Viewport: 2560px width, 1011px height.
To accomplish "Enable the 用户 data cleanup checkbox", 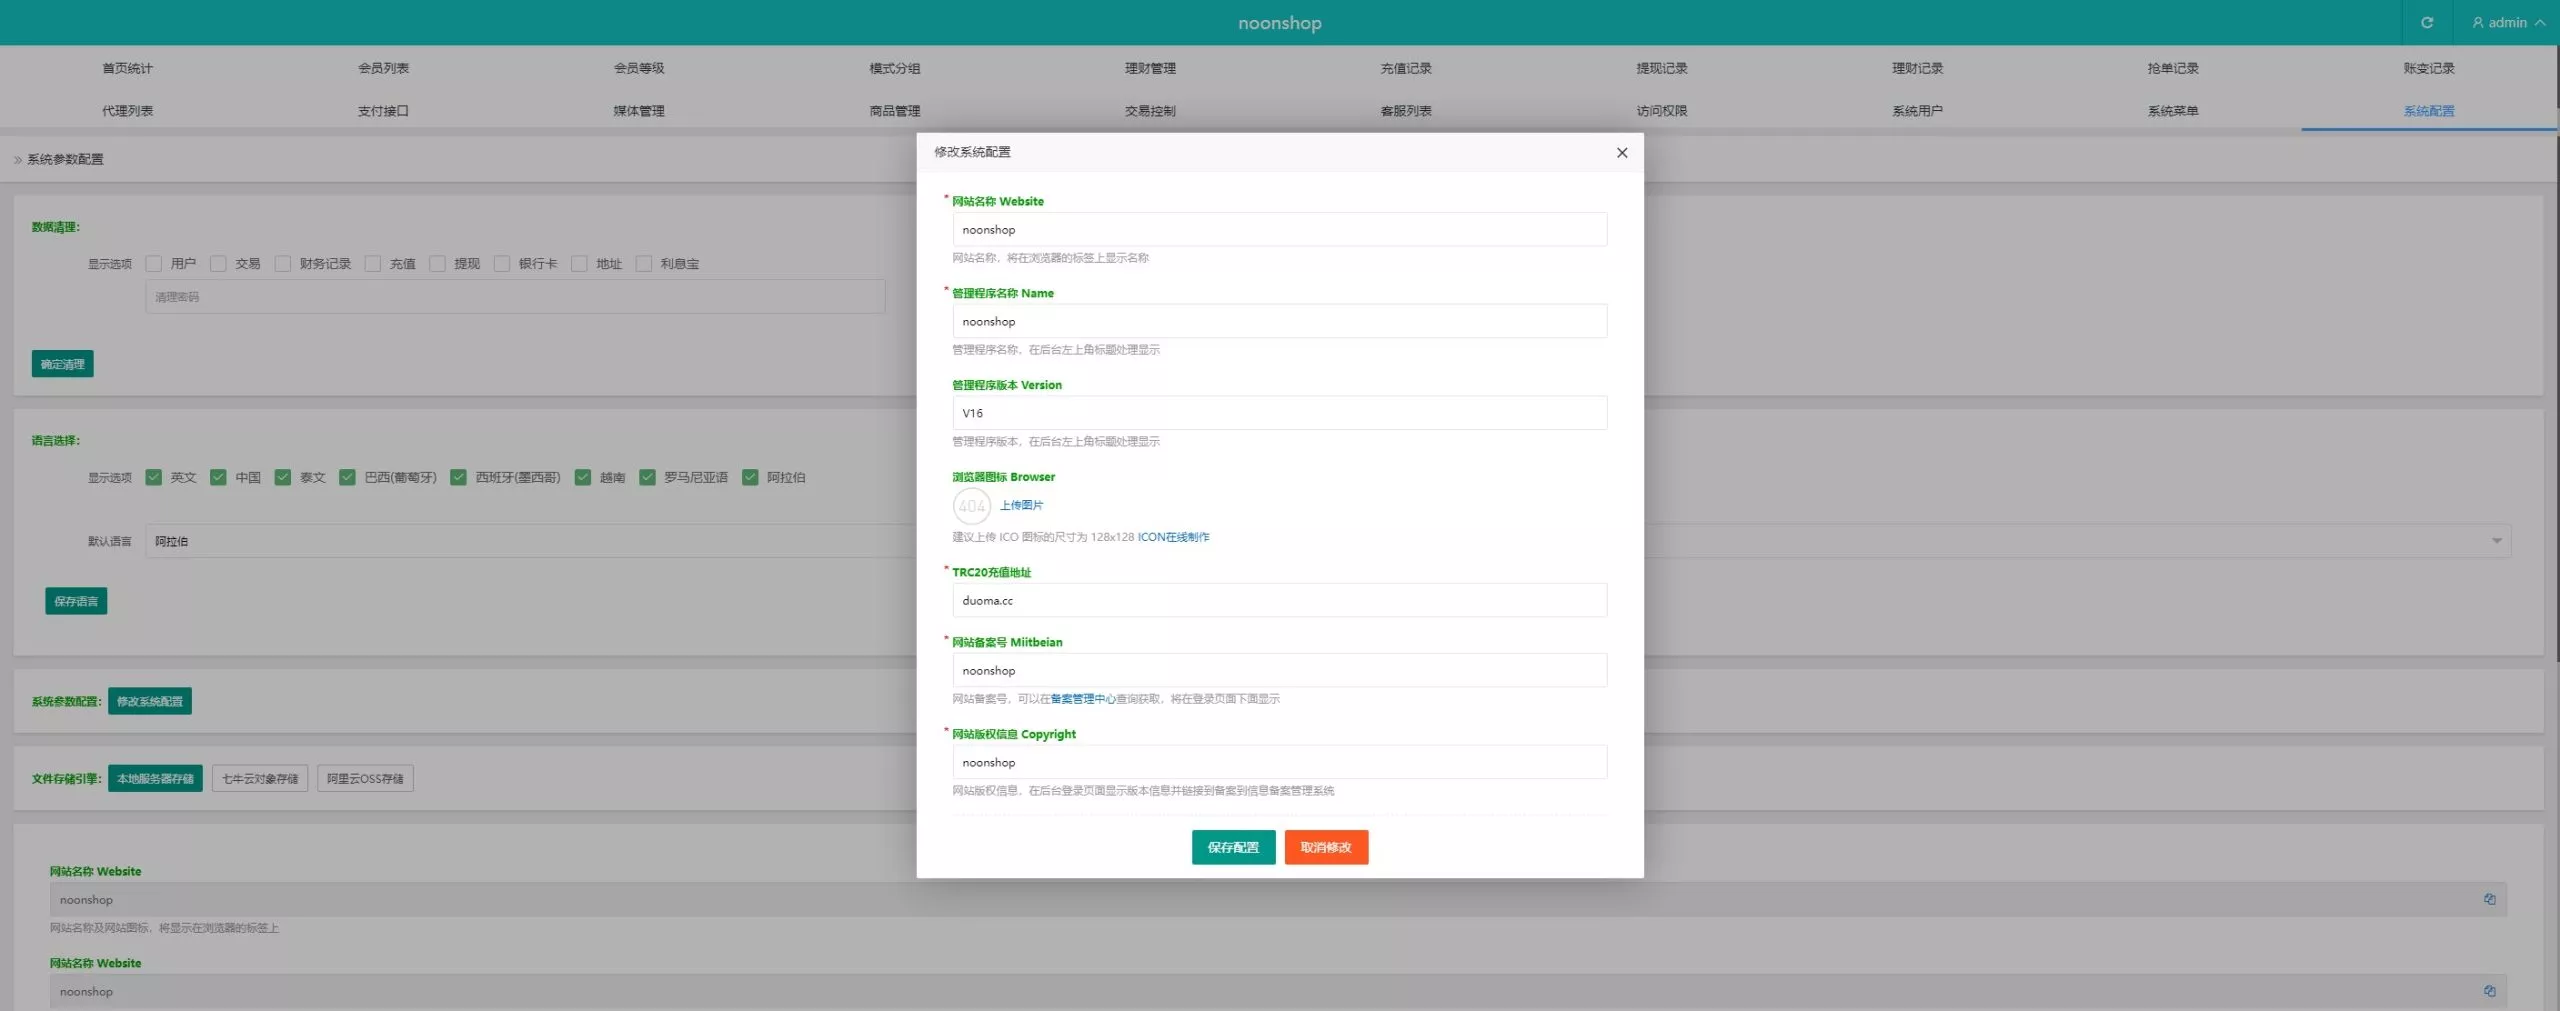I will 153,263.
